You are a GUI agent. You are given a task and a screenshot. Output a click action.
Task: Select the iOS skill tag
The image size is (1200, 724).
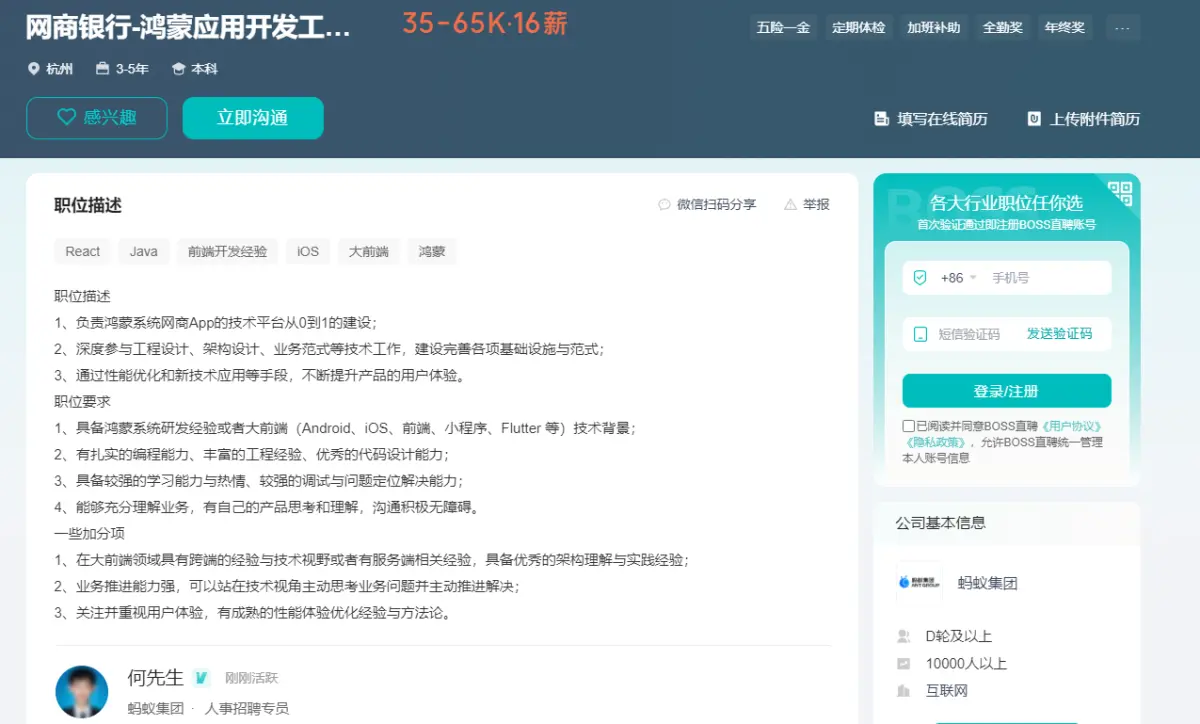(308, 251)
